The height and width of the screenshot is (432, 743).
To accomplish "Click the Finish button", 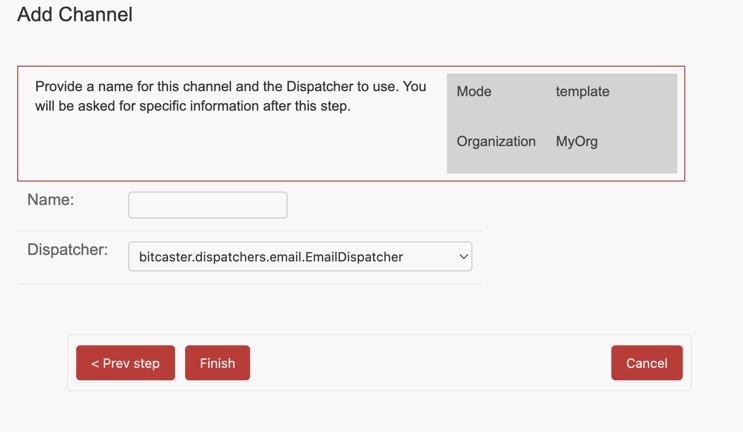I will coord(217,363).
